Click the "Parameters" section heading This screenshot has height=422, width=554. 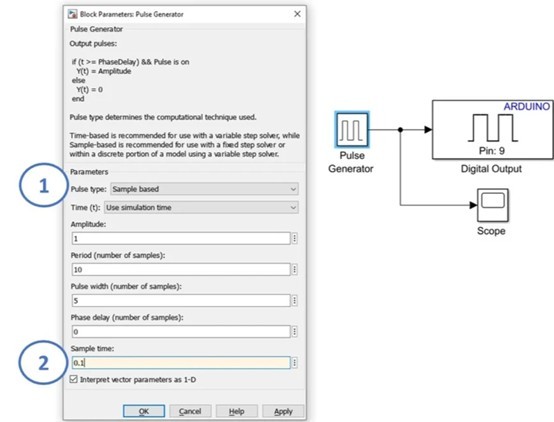point(89,172)
